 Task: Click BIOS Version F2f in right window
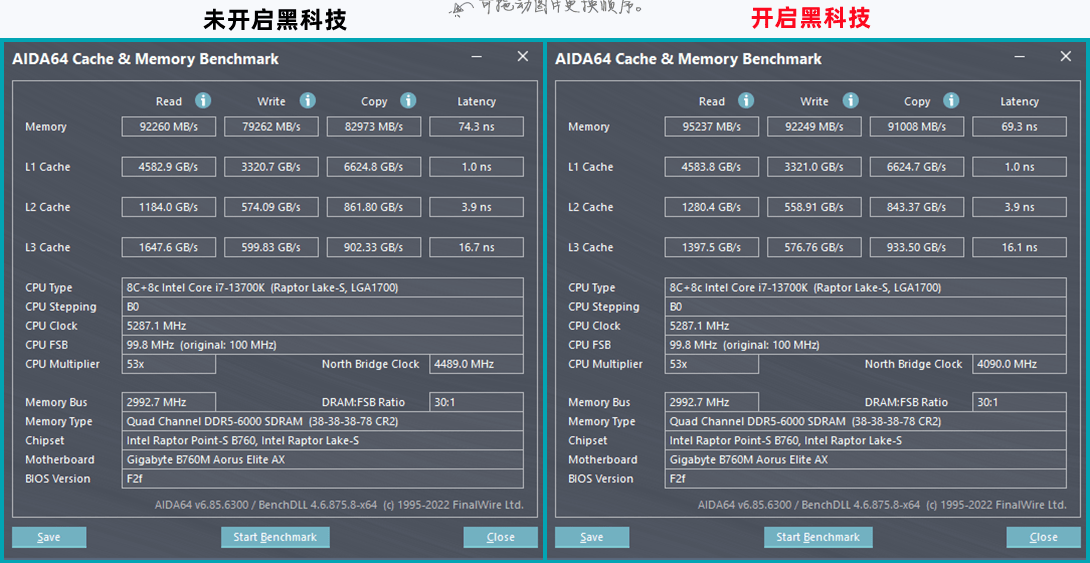click(865, 479)
